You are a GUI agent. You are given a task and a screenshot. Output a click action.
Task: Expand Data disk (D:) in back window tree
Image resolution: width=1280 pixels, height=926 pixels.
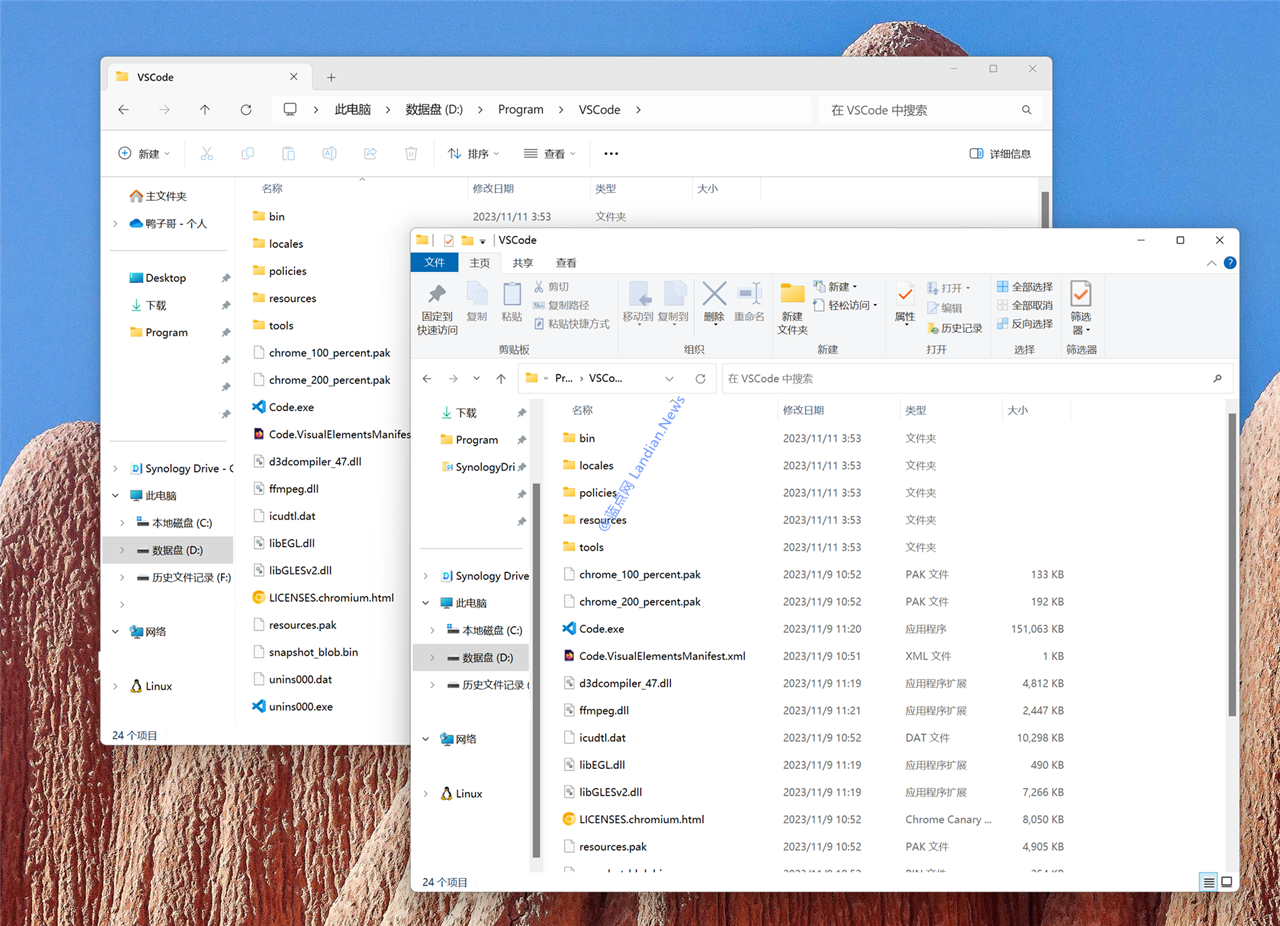(122, 550)
